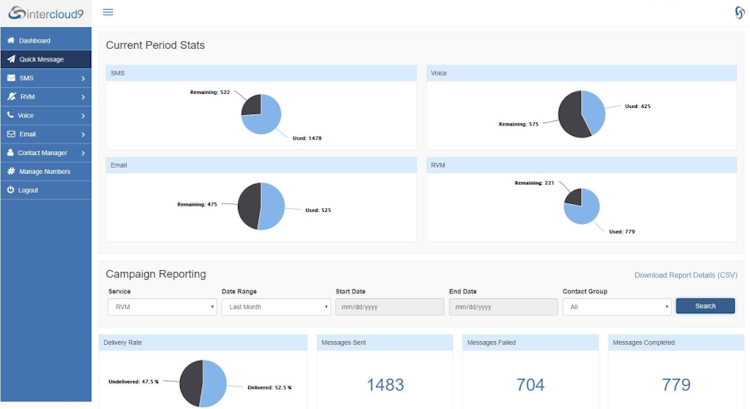
Task: Click the Email usage pie chart
Action: coord(261,206)
